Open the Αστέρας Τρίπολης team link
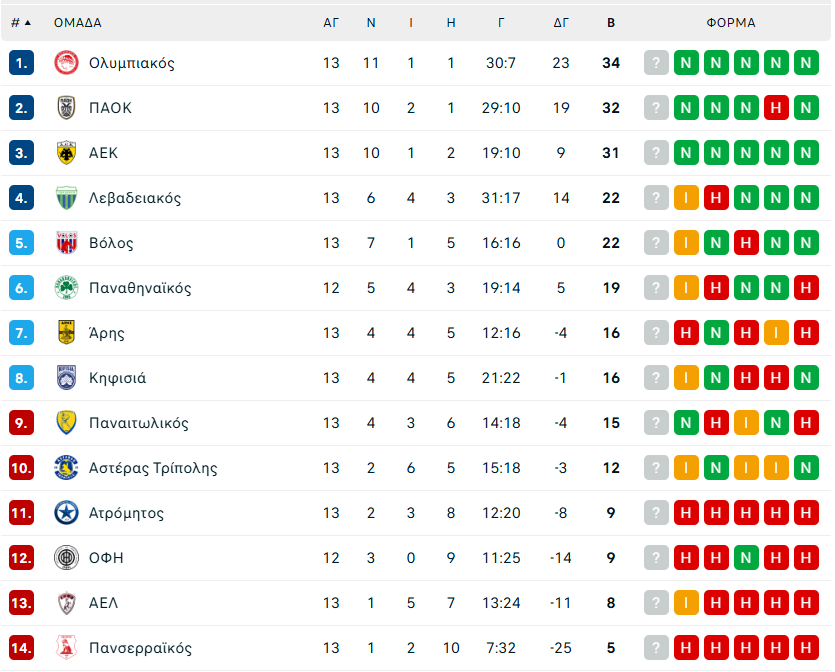This screenshot has width=835, height=672. pos(153,468)
